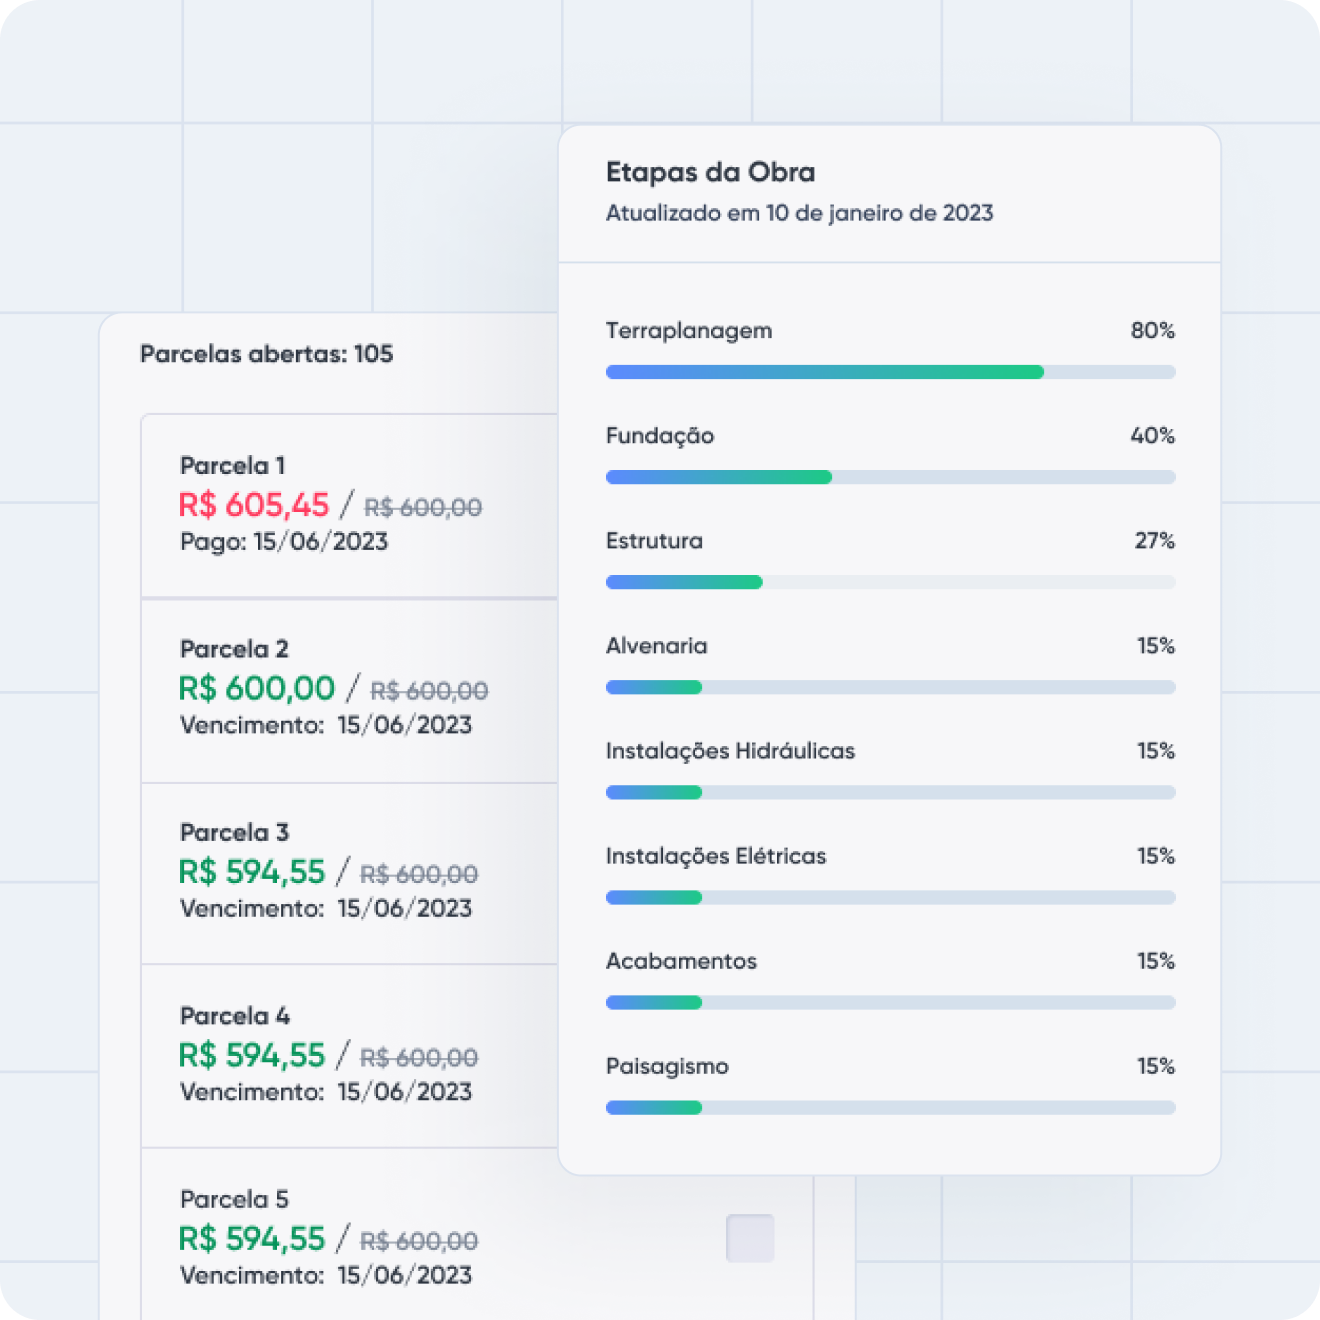This screenshot has height=1320, width=1320.
Task: Click the Fundação progress bar
Action: (x=890, y=477)
